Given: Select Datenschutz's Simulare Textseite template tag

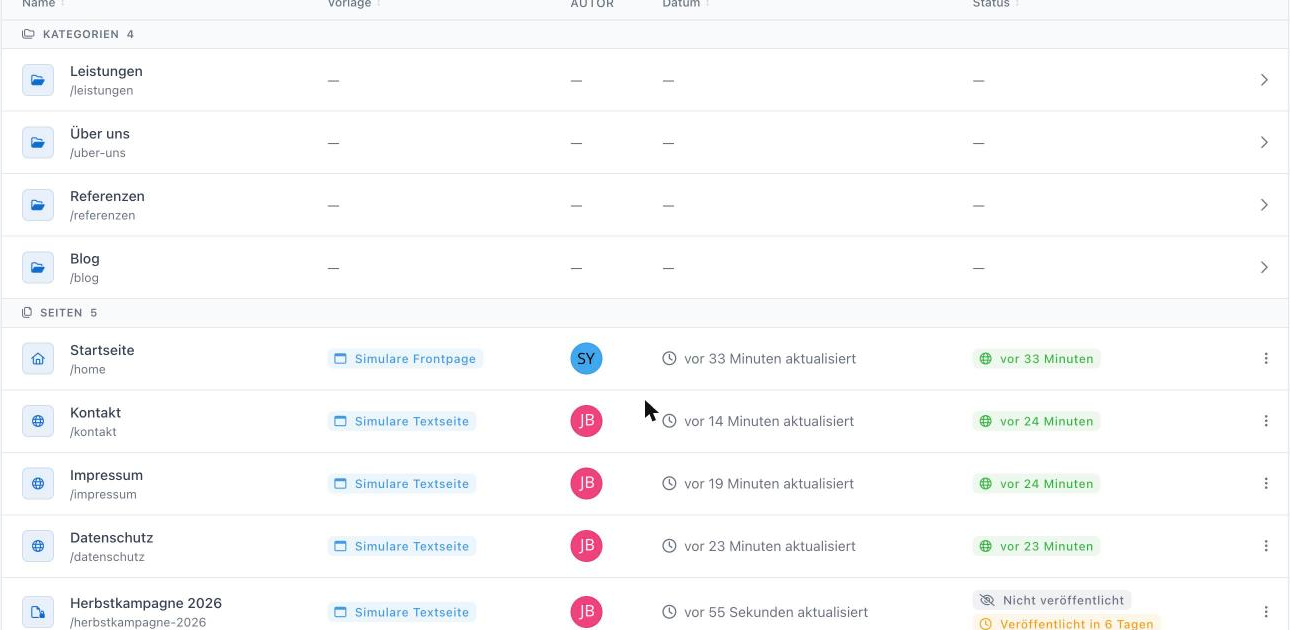Looking at the screenshot, I should tap(401, 546).
